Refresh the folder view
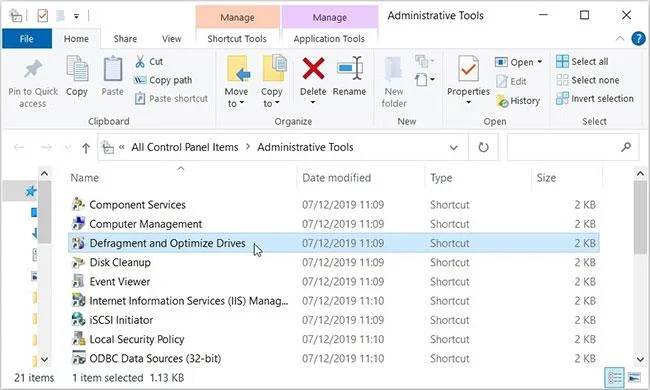Viewport: 650px width, 390px height. tap(483, 147)
